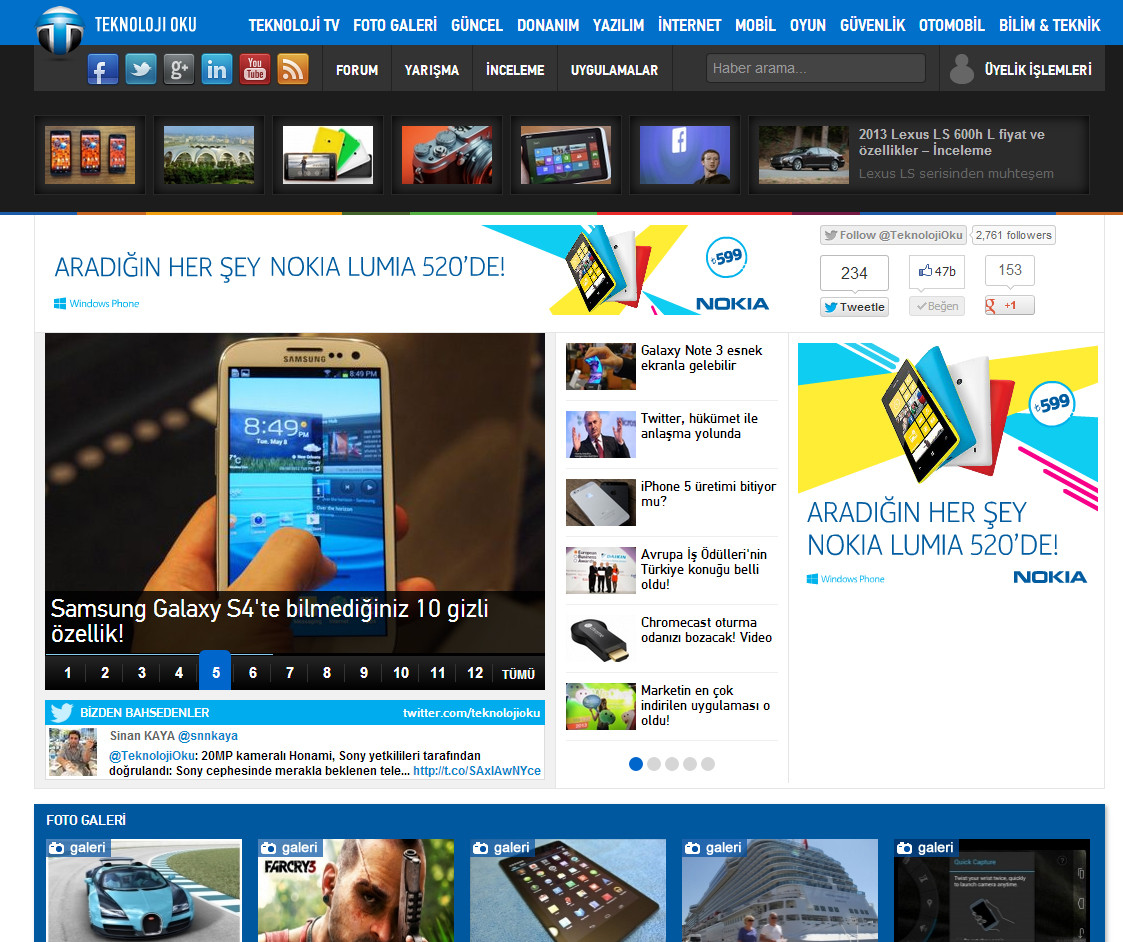Select the second news pagination dot
Viewport: 1123px width, 942px height.
click(654, 764)
